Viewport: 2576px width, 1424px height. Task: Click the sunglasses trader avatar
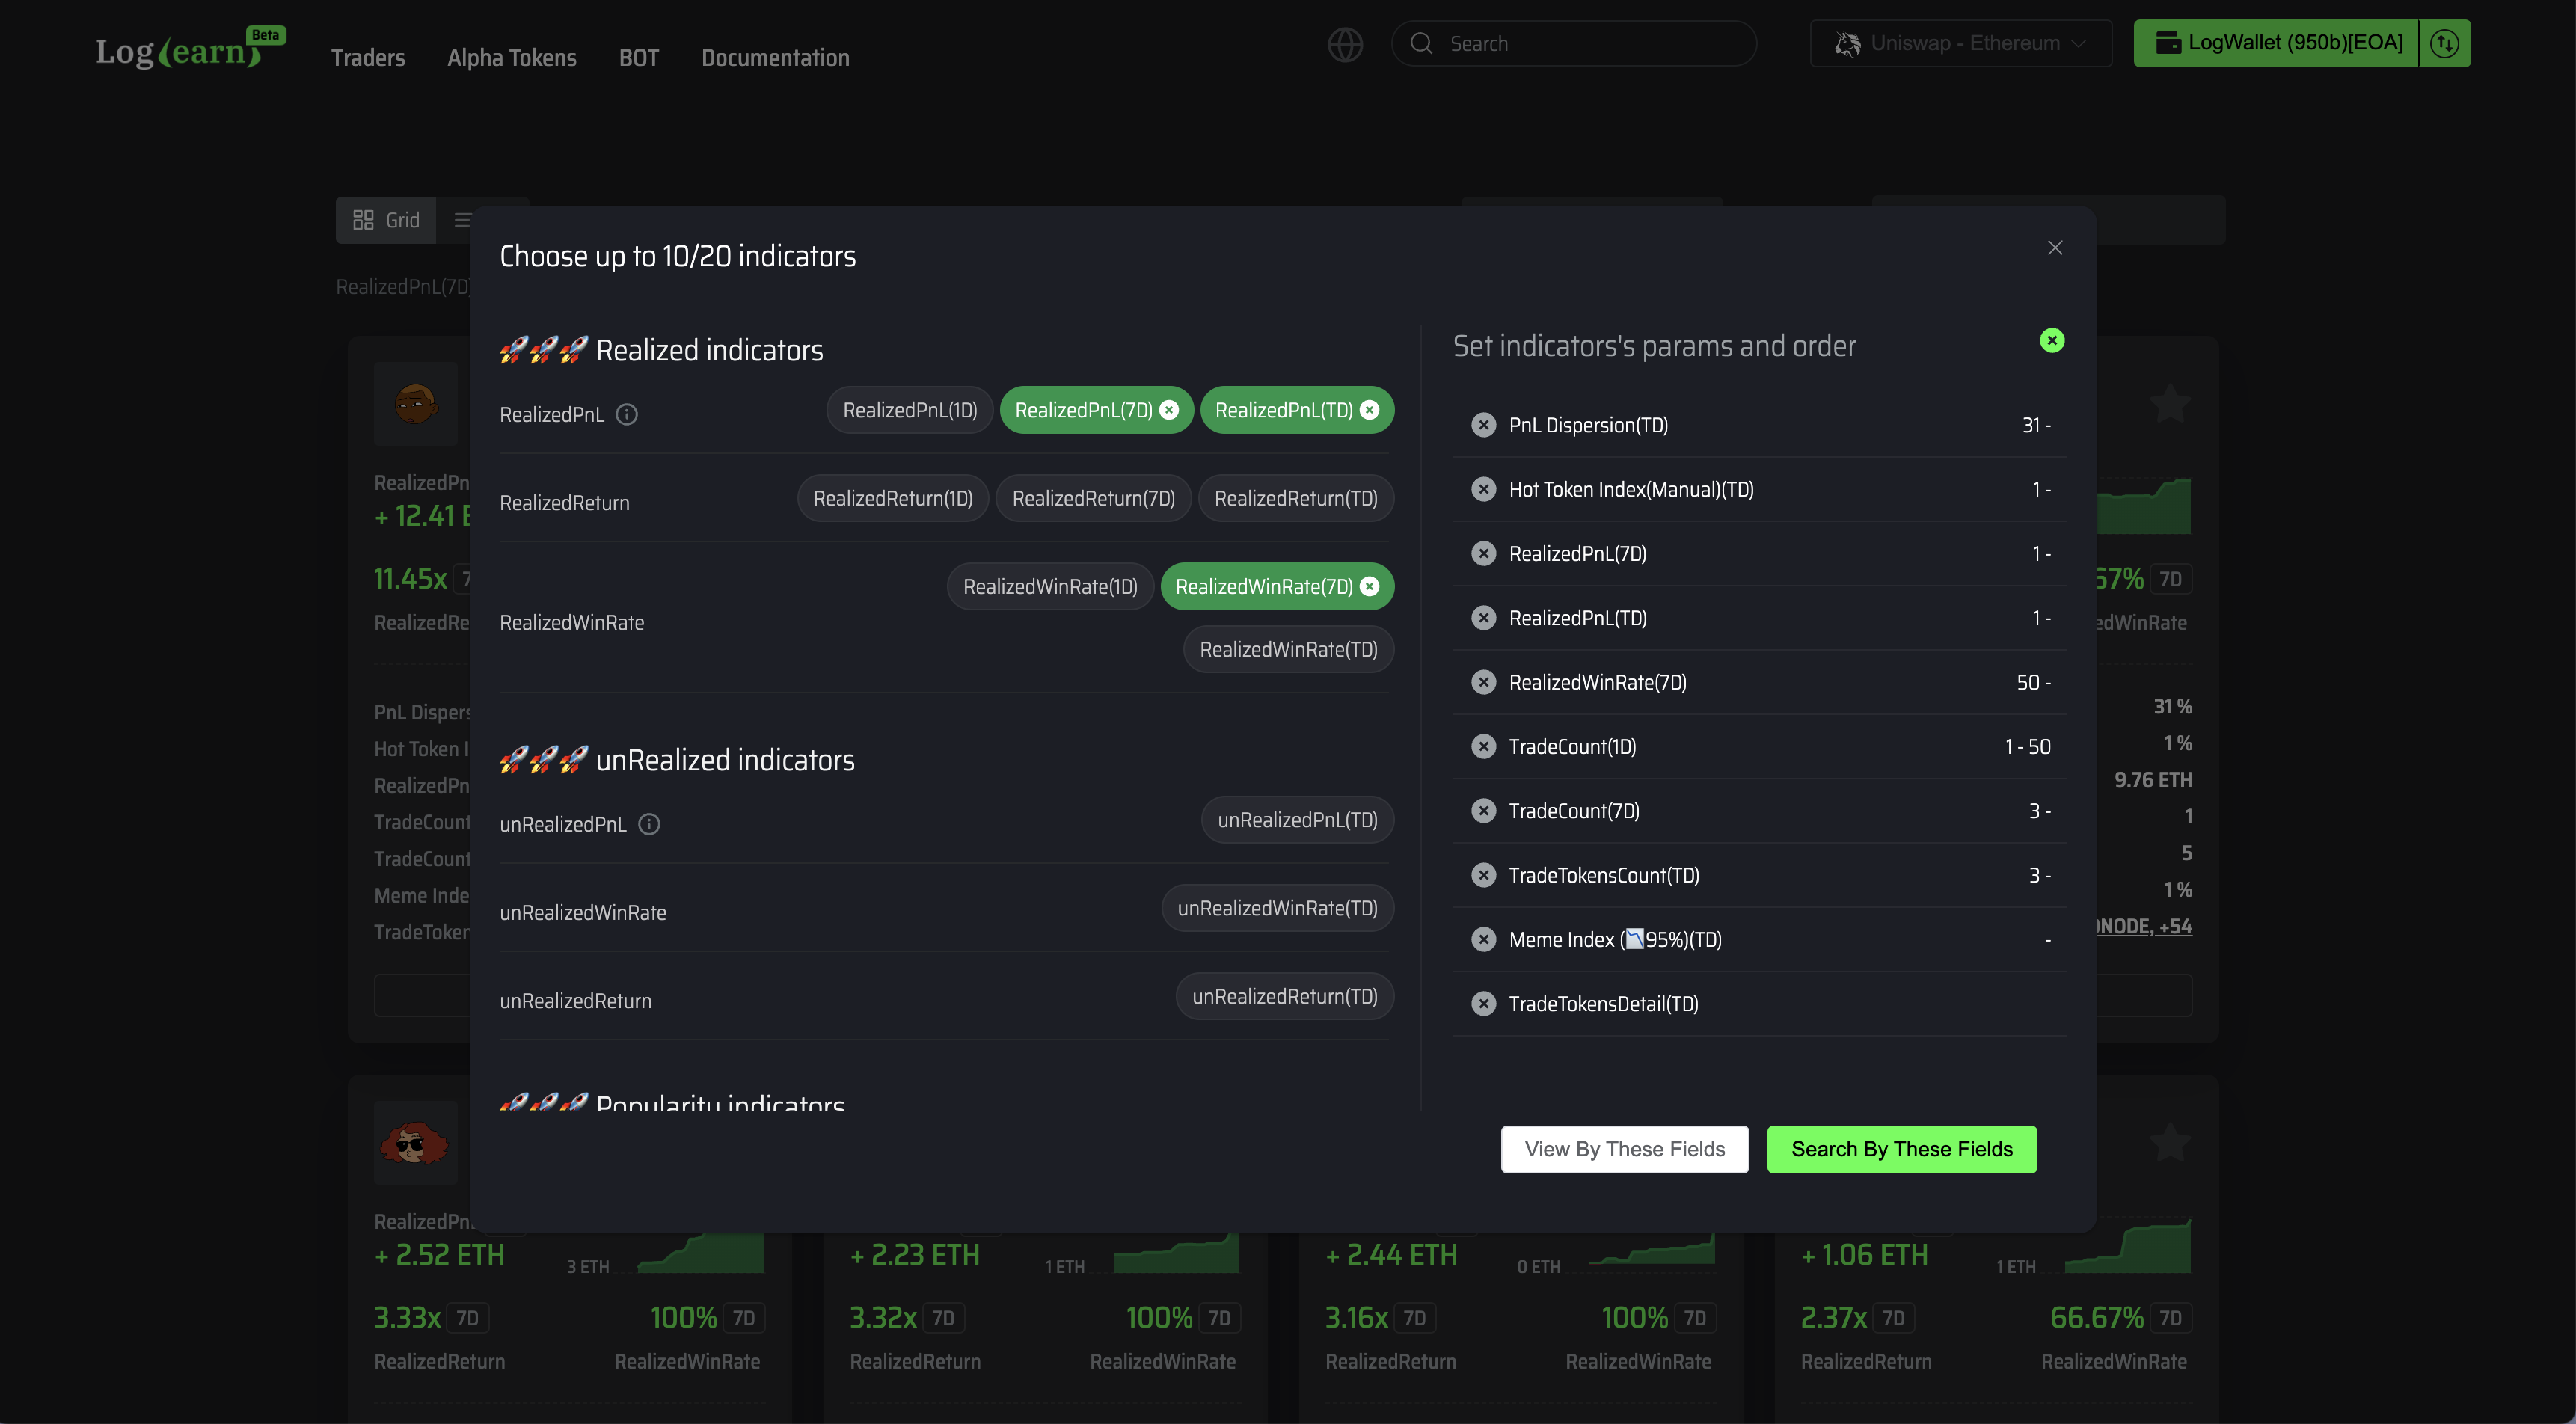tap(415, 1142)
